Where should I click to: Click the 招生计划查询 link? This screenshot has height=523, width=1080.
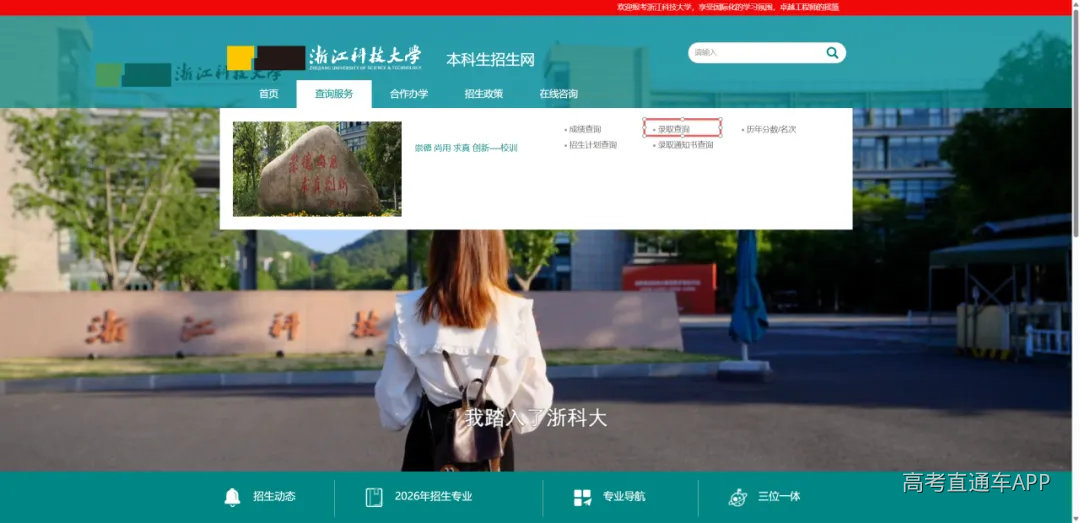[x=592, y=145]
